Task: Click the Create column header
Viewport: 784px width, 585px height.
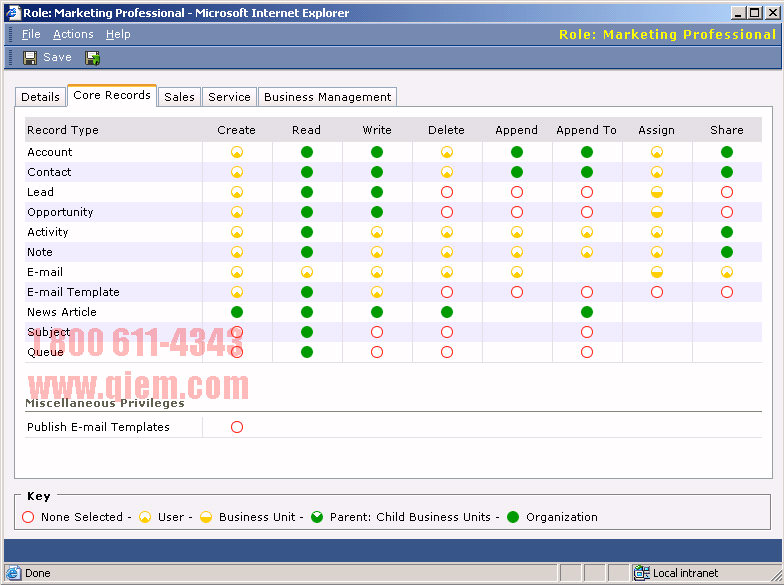Action: [x=236, y=130]
